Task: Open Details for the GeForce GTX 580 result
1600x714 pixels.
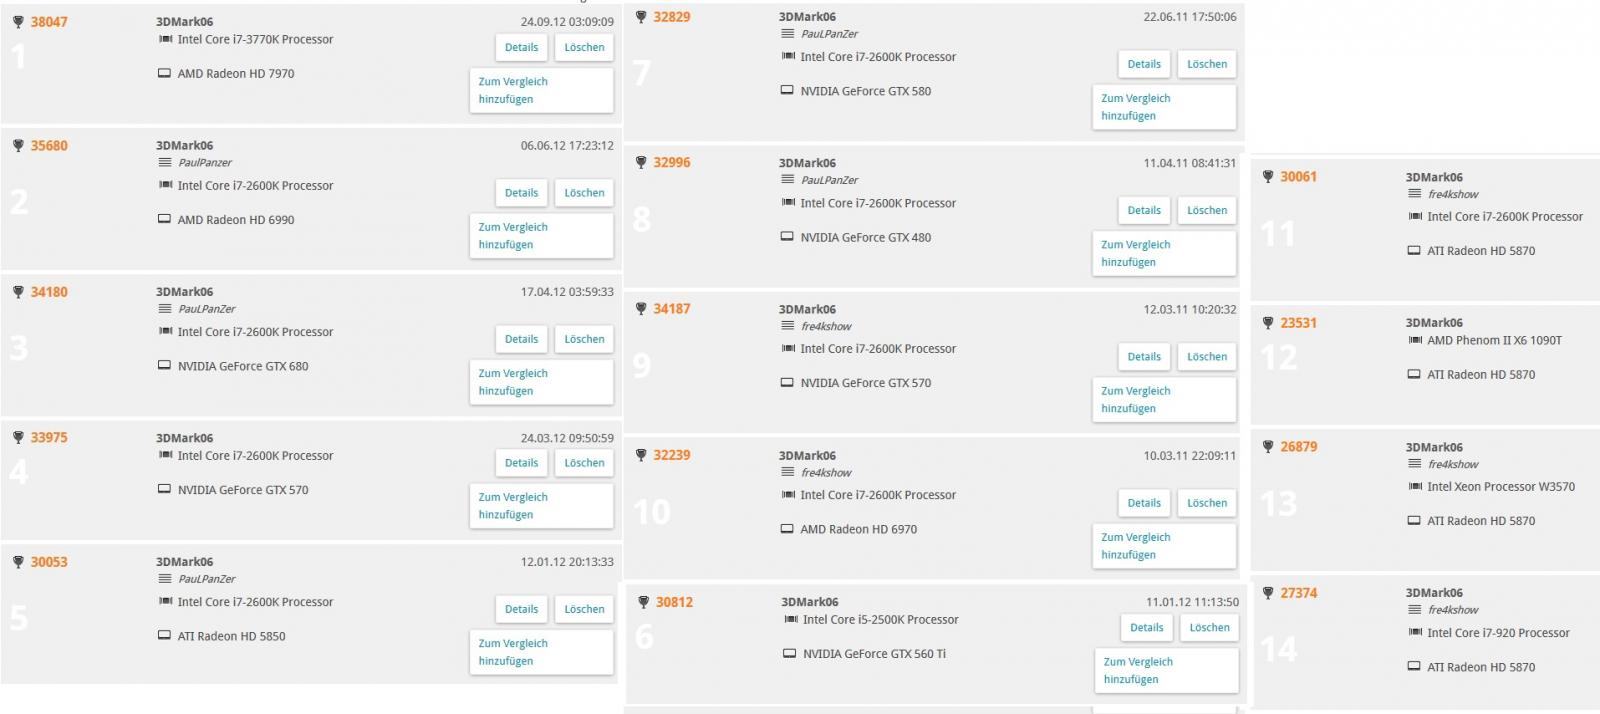Action: pyautogui.click(x=1144, y=64)
